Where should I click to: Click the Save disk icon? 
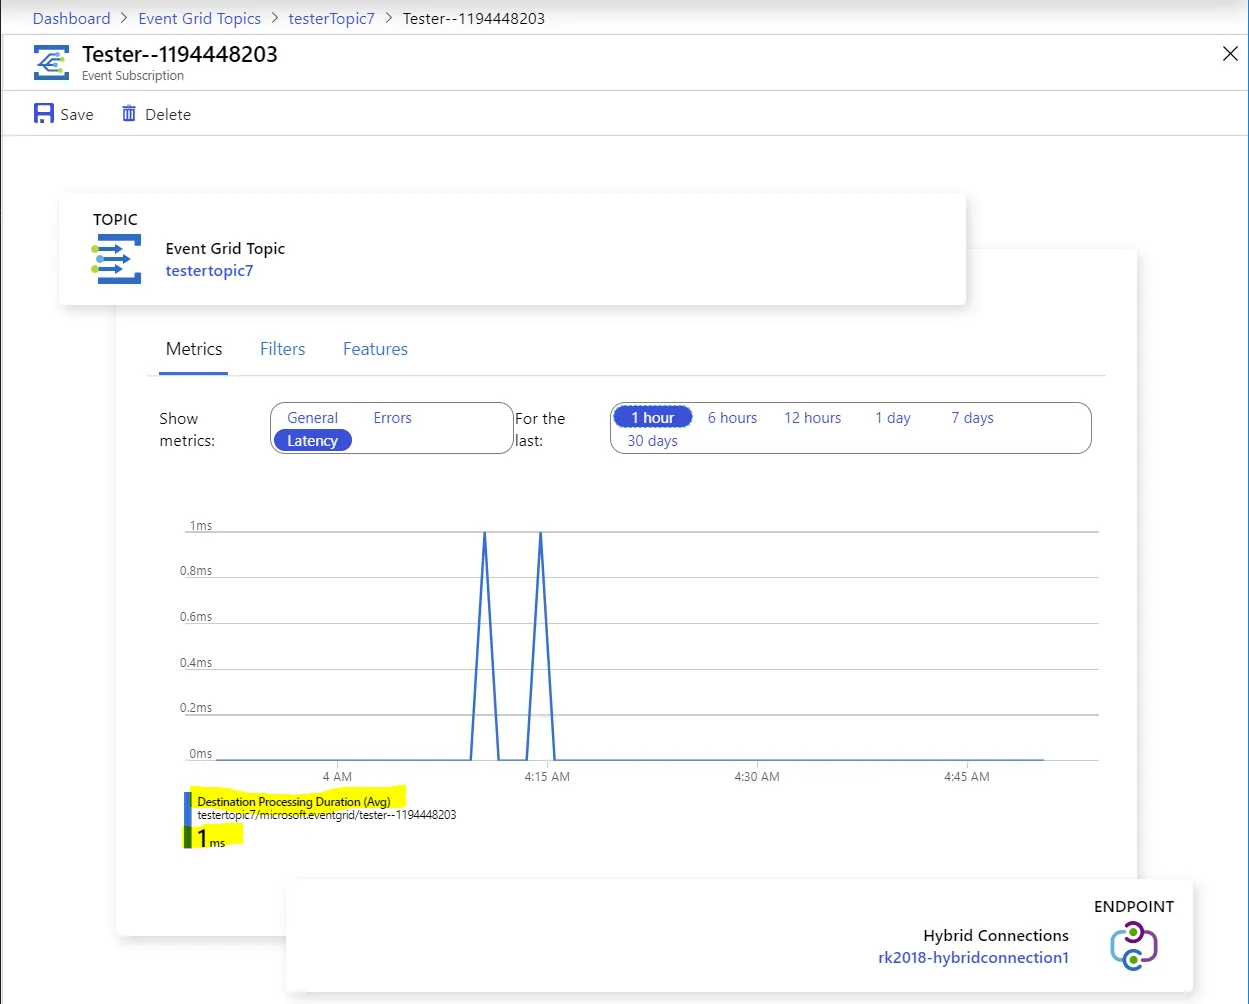click(44, 114)
